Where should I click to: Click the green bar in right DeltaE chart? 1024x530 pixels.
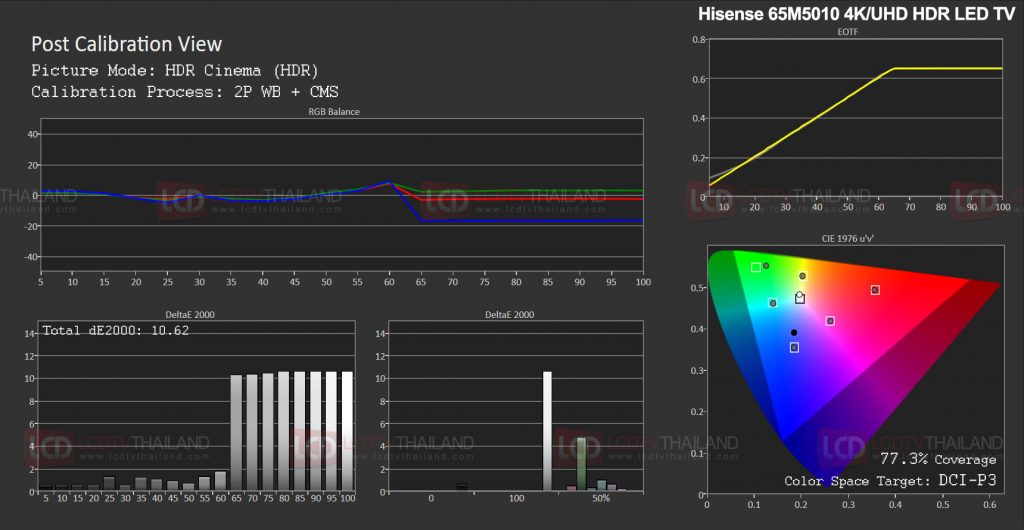[581, 464]
